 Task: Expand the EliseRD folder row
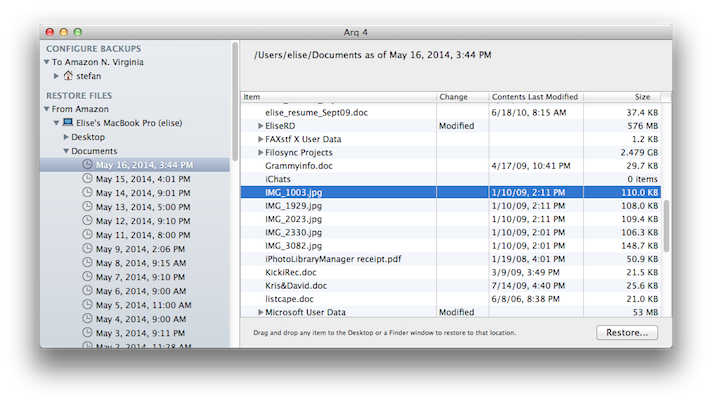[261, 126]
